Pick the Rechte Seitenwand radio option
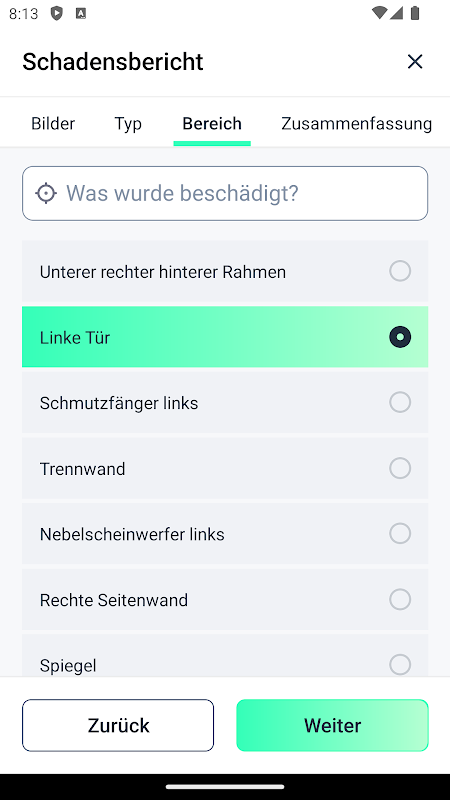 (400, 599)
